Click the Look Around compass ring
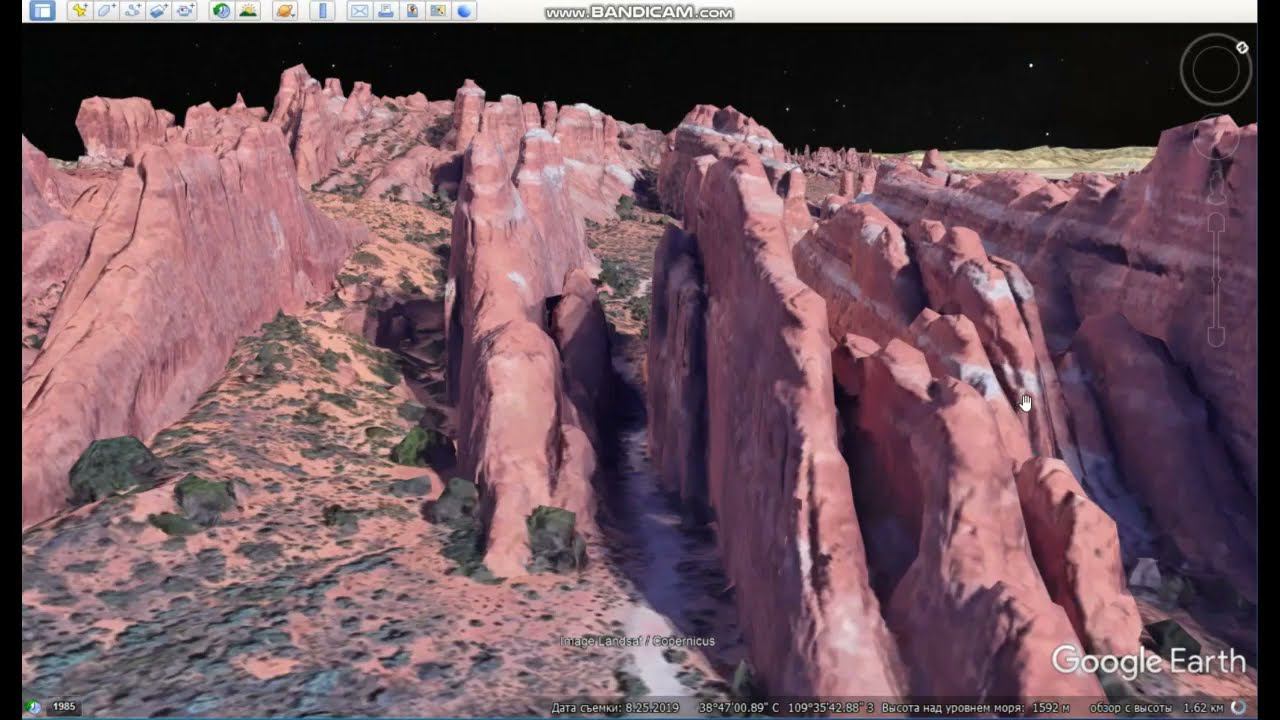 [1215, 69]
